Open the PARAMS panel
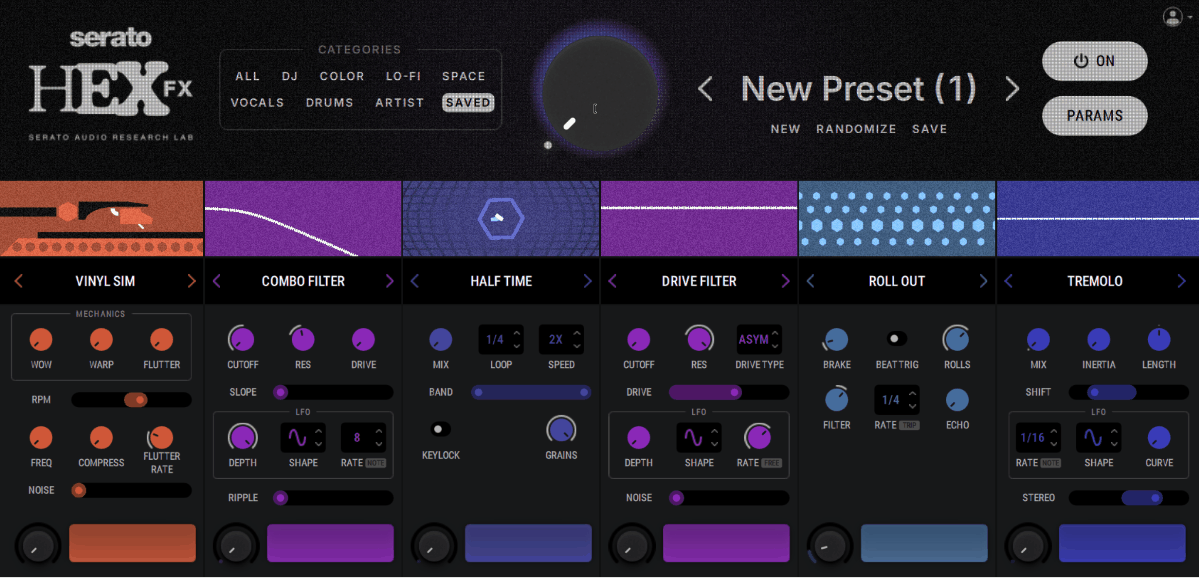Image resolution: width=1199 pixels, height=578 pixels. (x=1094, y=116)
